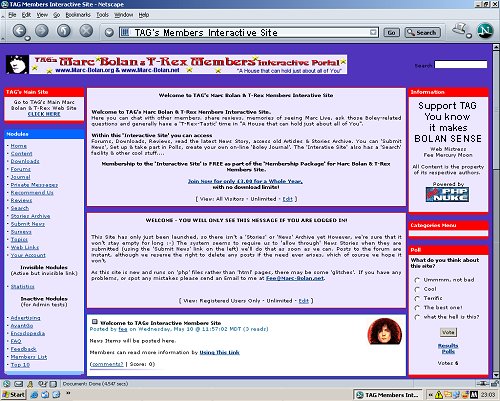The width and height of the screenshot is (500, 401).
Task: Open the Window menu
Action: tap(123, 15)
